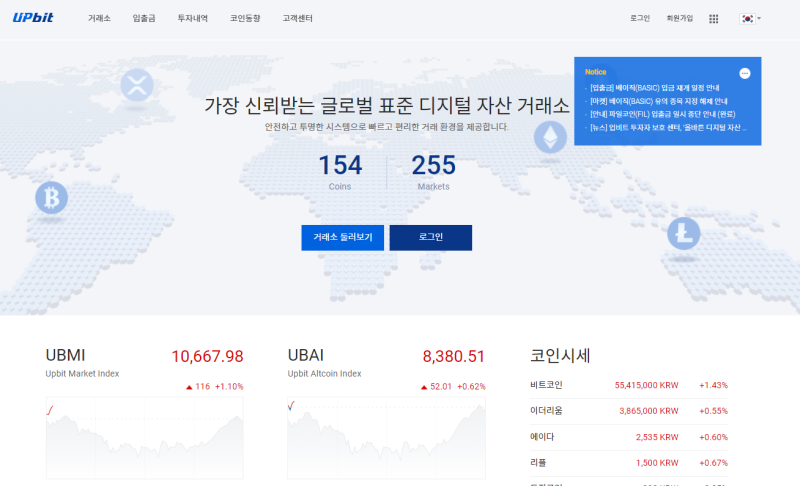The width and height of the screenshot is (800, 486).
Task: Open the 업비트 투자자 보호 센터 news notice
Action: click(x=668, y=127)
